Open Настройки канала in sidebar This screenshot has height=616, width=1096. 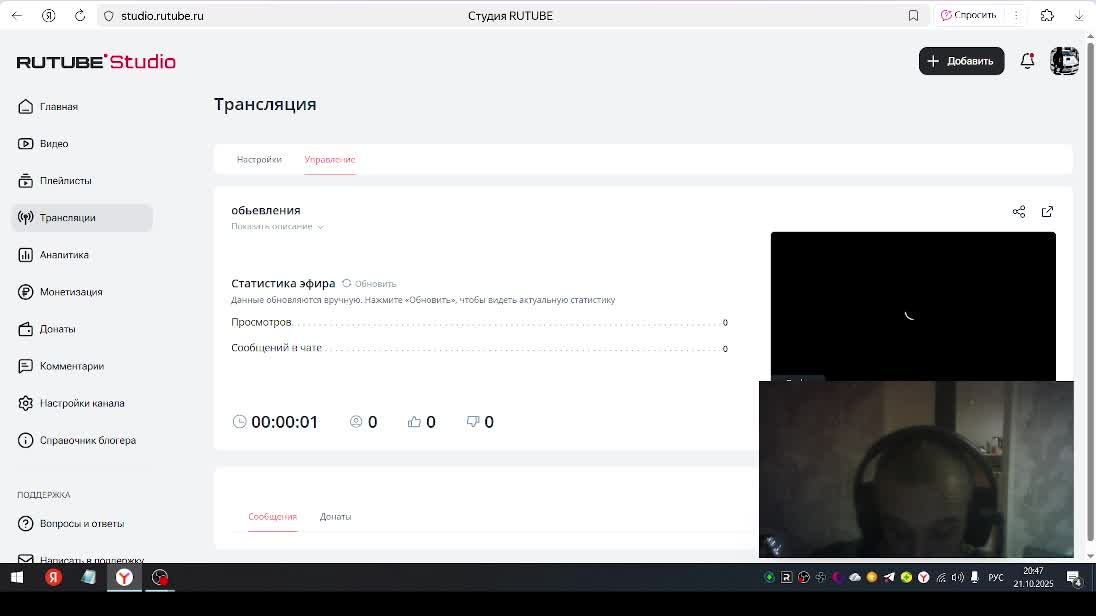[x=81, y=403]
